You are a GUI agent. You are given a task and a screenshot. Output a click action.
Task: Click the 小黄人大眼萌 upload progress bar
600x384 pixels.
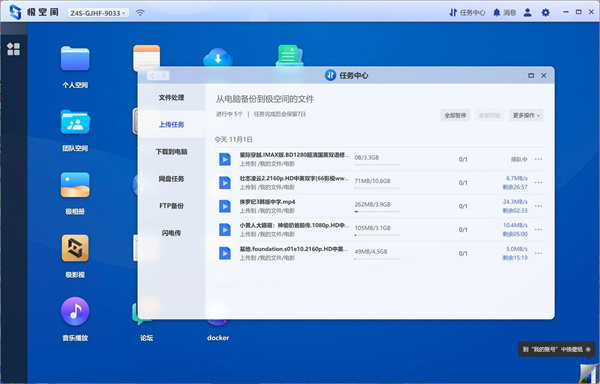377,235
